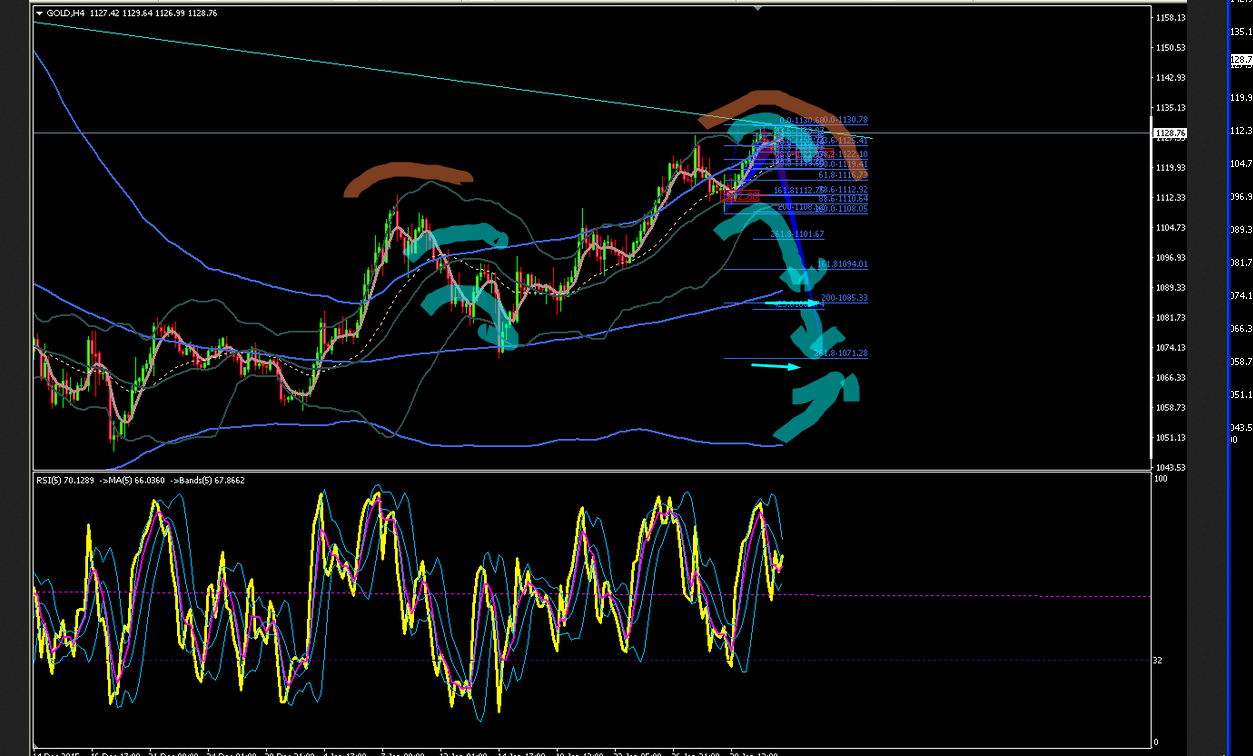Select the Fibonacci level 261.8-1101.67 label
The image size is (1253, 756).
pos(797,234)
